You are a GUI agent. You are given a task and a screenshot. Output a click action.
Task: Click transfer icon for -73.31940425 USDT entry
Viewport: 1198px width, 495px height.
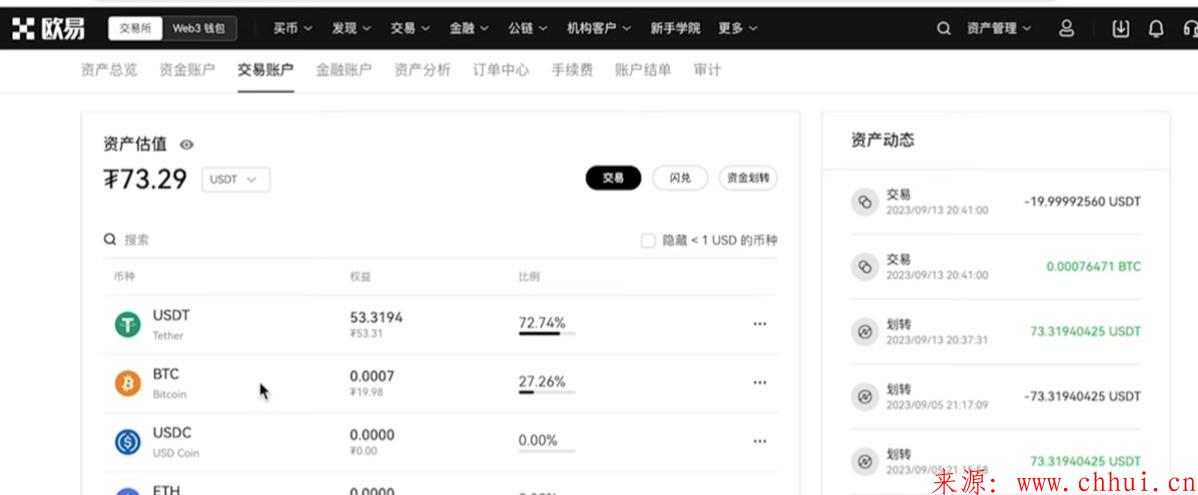pos(865,396)
